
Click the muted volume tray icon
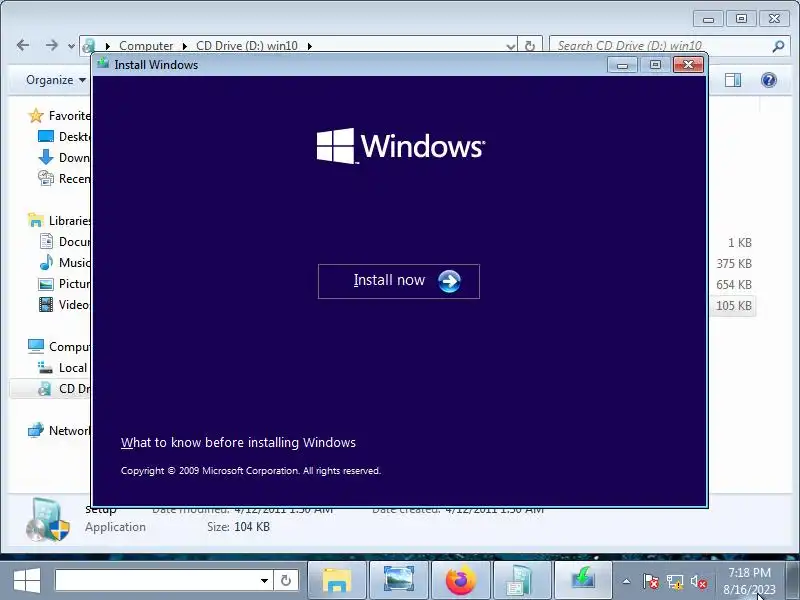698,581
